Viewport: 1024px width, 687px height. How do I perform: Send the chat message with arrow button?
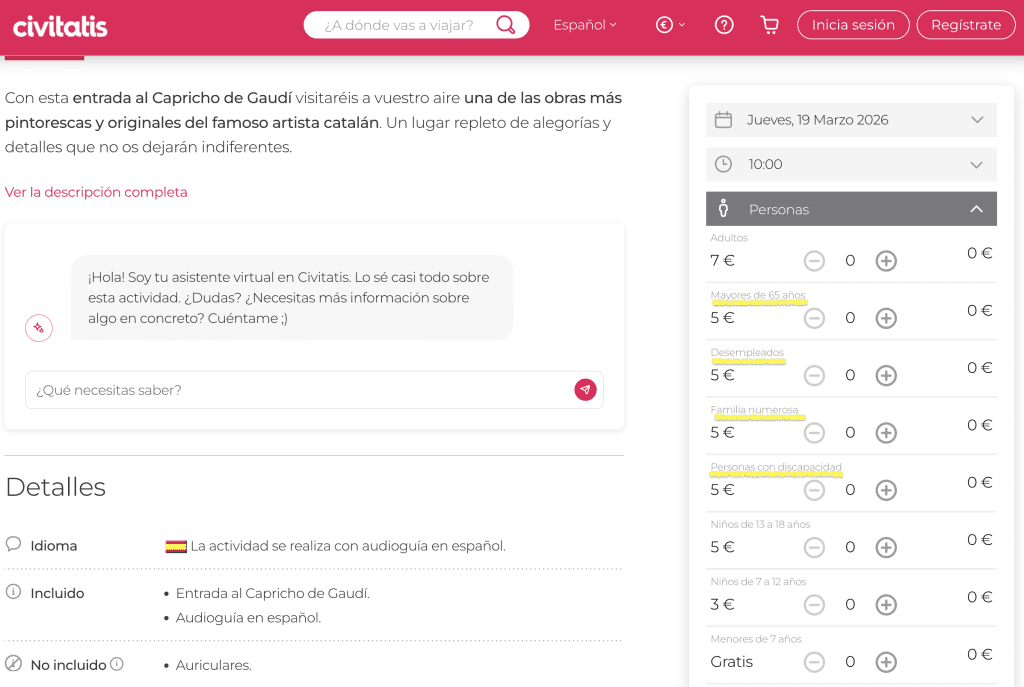[585, 390]
